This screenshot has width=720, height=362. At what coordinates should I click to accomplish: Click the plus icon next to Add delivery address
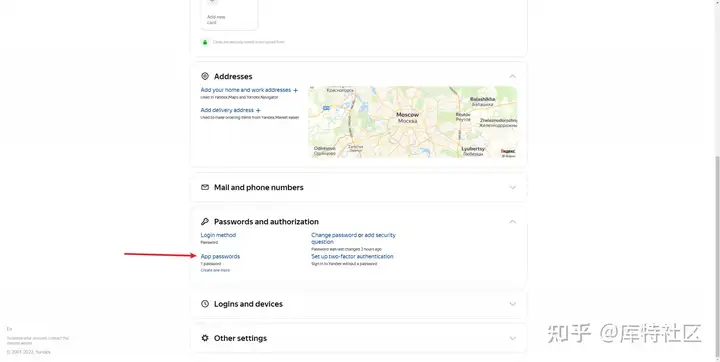(258, 110)
